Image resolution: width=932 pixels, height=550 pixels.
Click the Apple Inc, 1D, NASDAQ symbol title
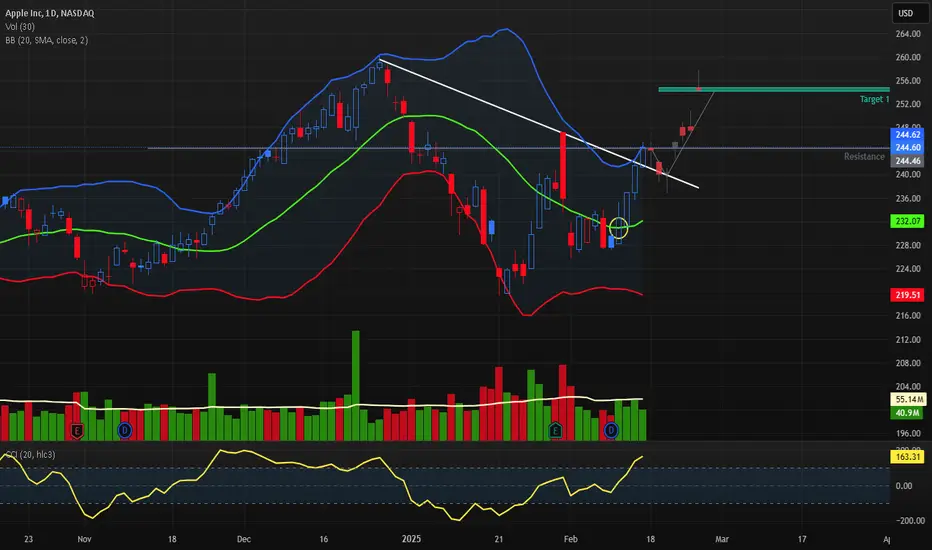coord(49,13)
